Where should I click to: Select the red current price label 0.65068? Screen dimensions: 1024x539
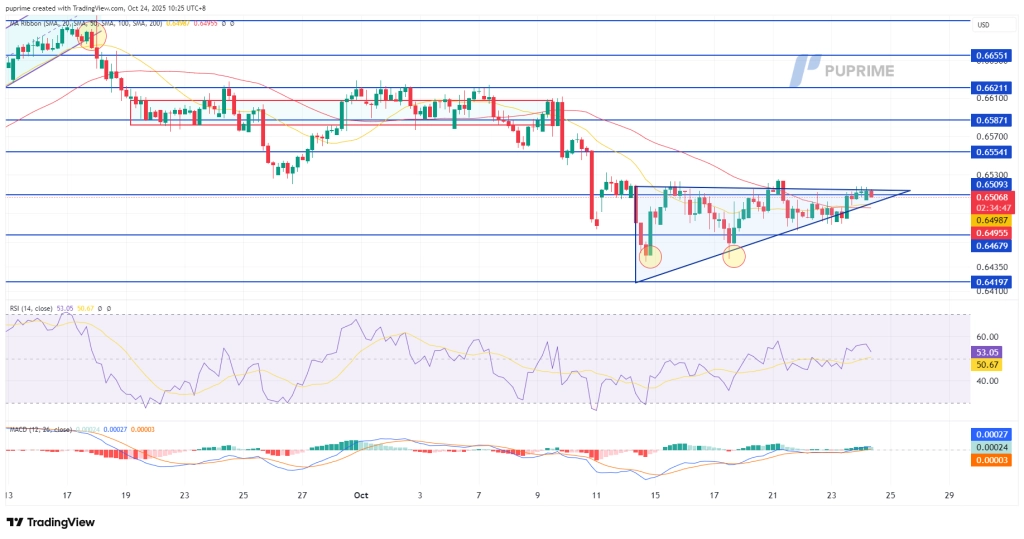pos(994,198)
